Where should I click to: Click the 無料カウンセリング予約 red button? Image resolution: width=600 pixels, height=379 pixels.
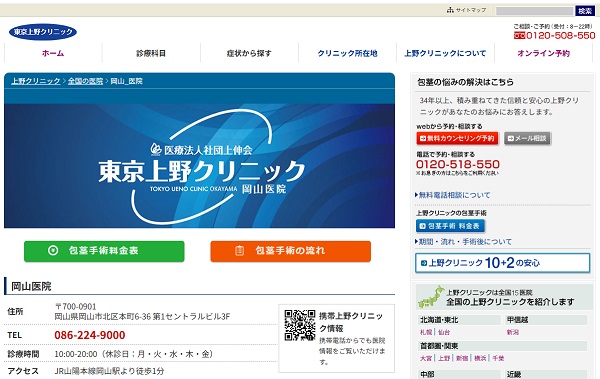pyautogui.click(x=457, y=138)
